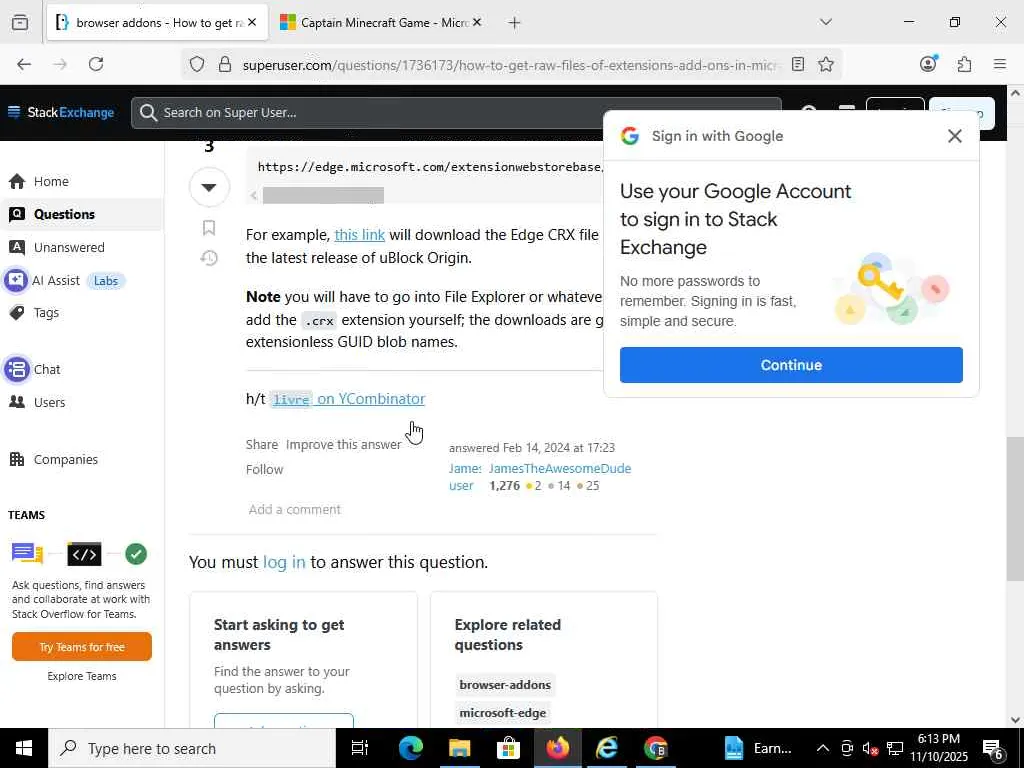Follow this answer
The image size is (1024, 768).
click(264, 470)
